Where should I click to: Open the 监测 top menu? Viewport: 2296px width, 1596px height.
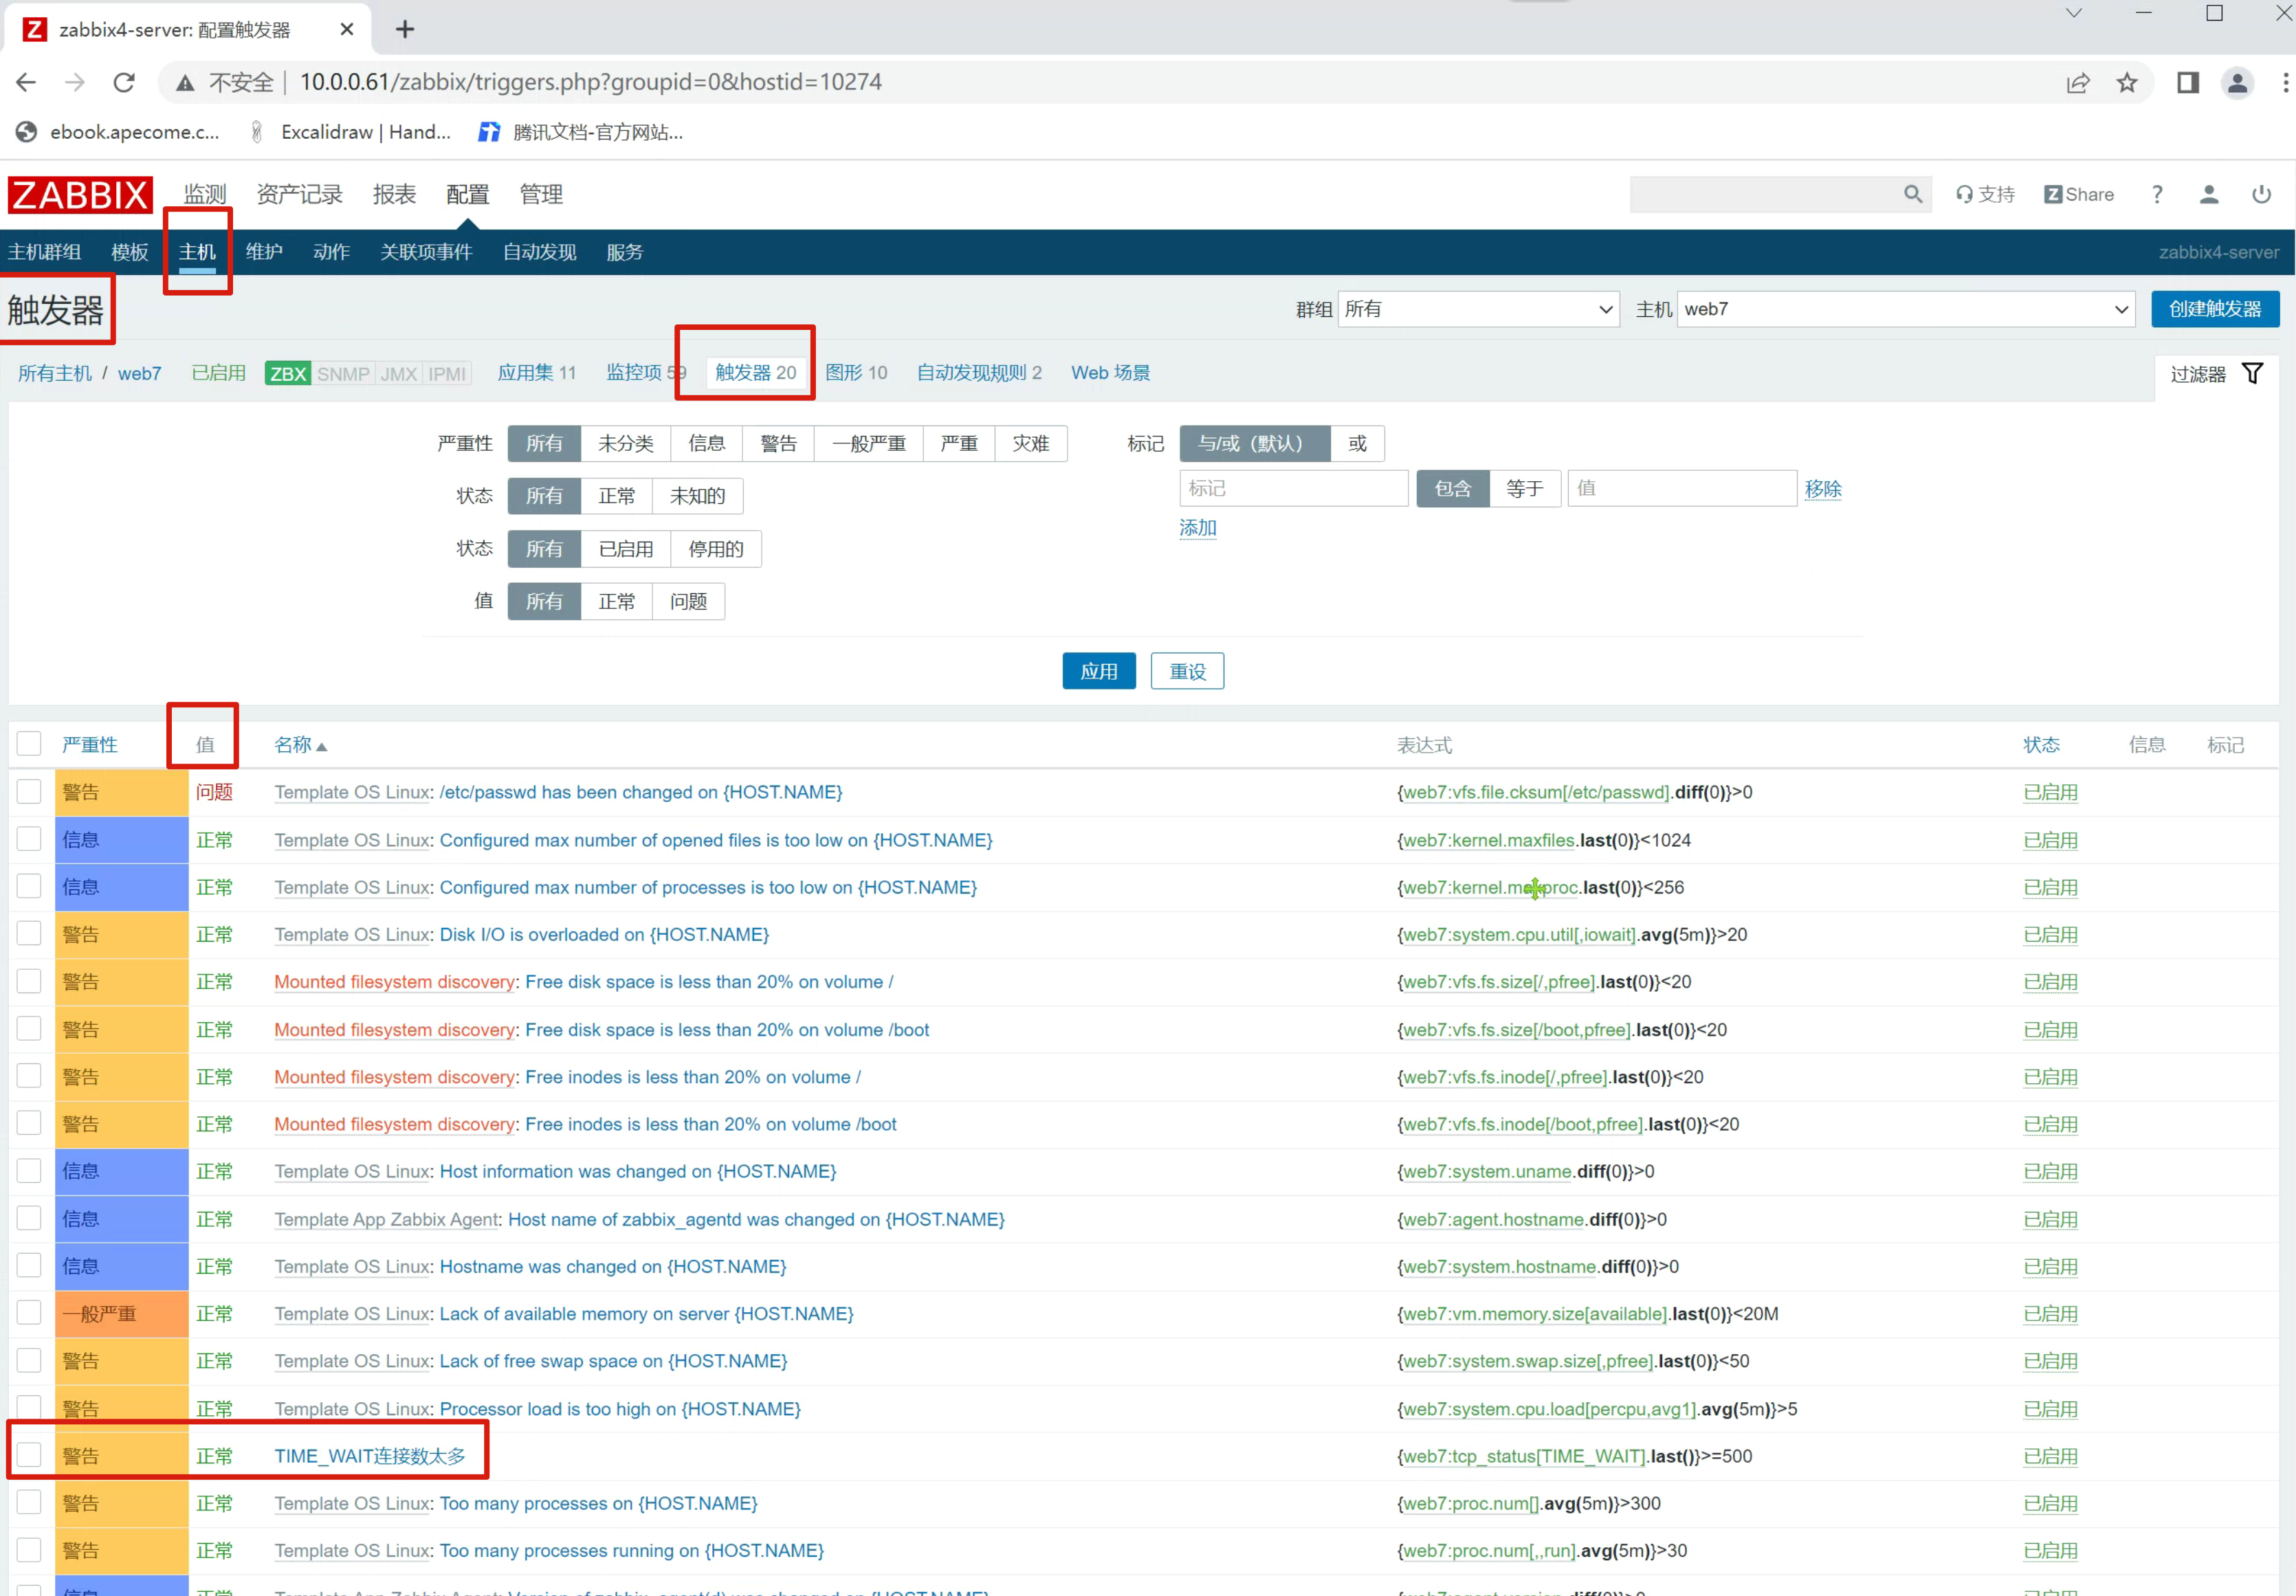click(x=205, y=194)
